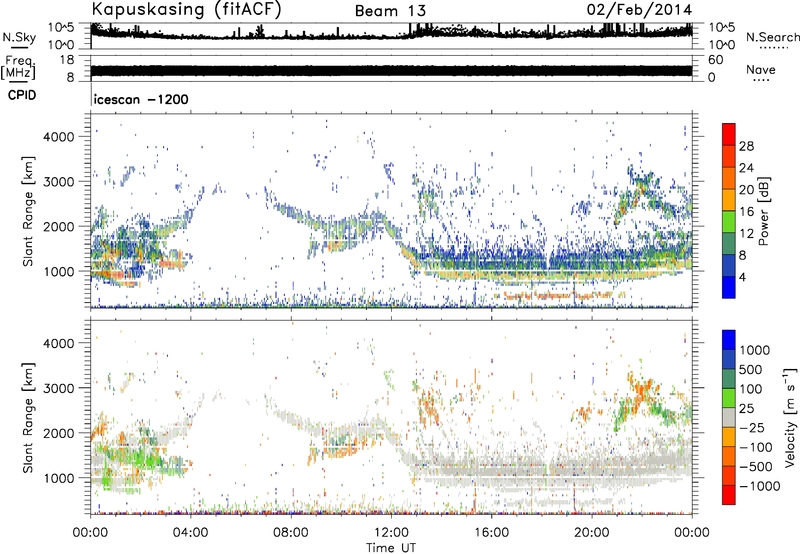
Task: Click the blue bottom segment of Power color bar
Action: pyautogui.click(x=729, y=287)
